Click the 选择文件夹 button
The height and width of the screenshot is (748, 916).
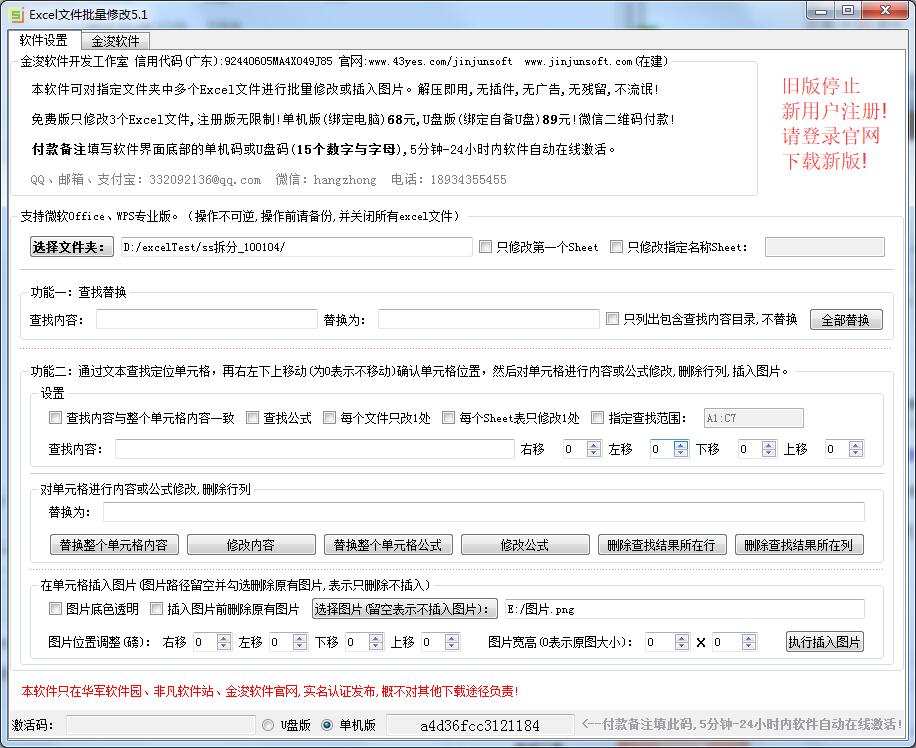[x=71, y=247]
